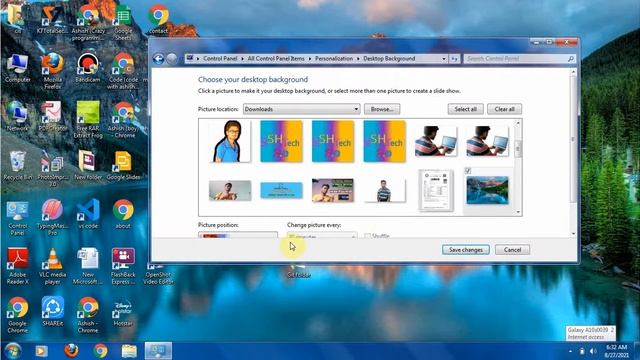The height and width of the screenshot is (360, 640).
Task: Click the search magnifier in Control Panel
Action: (x=571, y=59)
